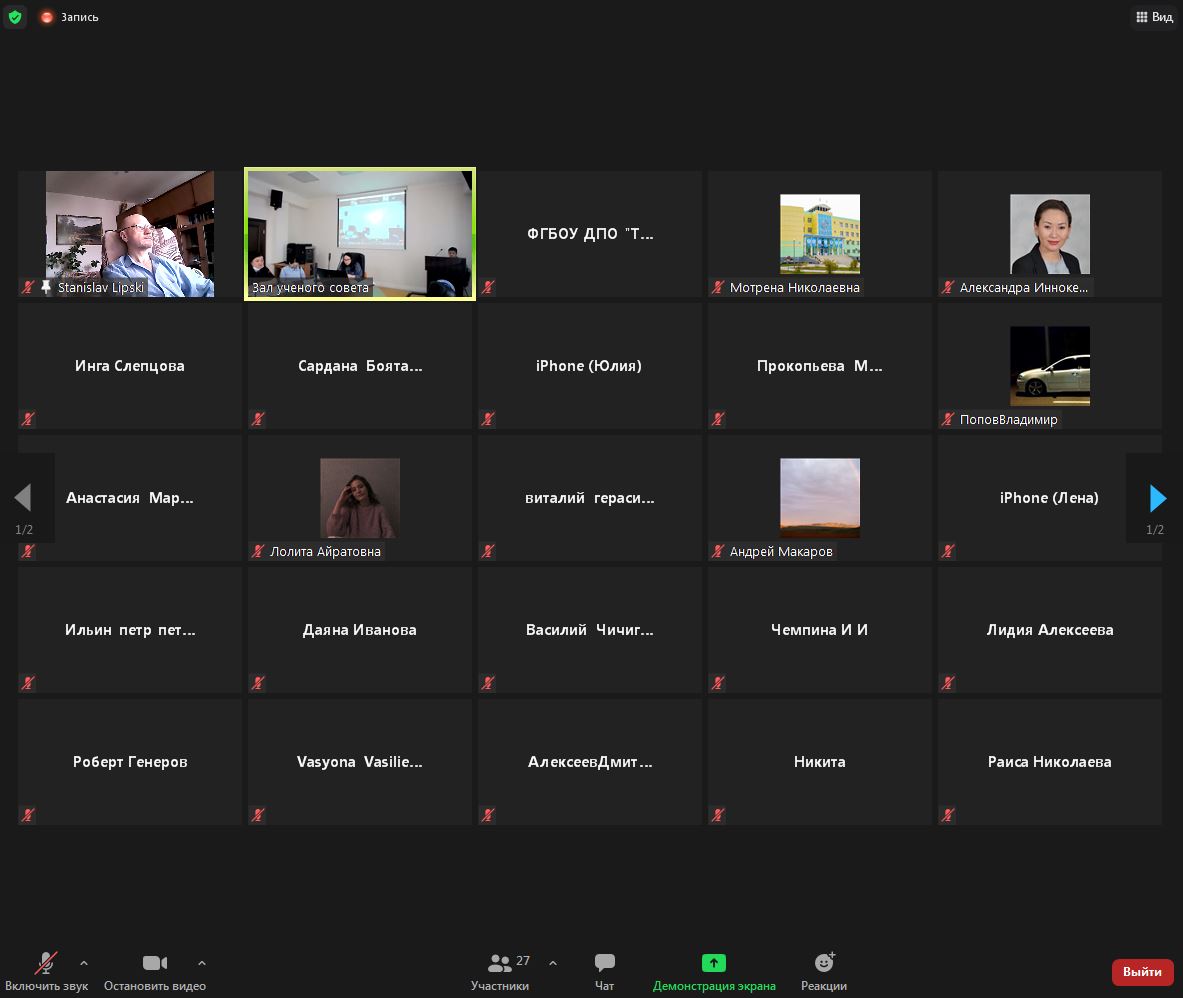Open the Вид view menu

point(1154,17)
